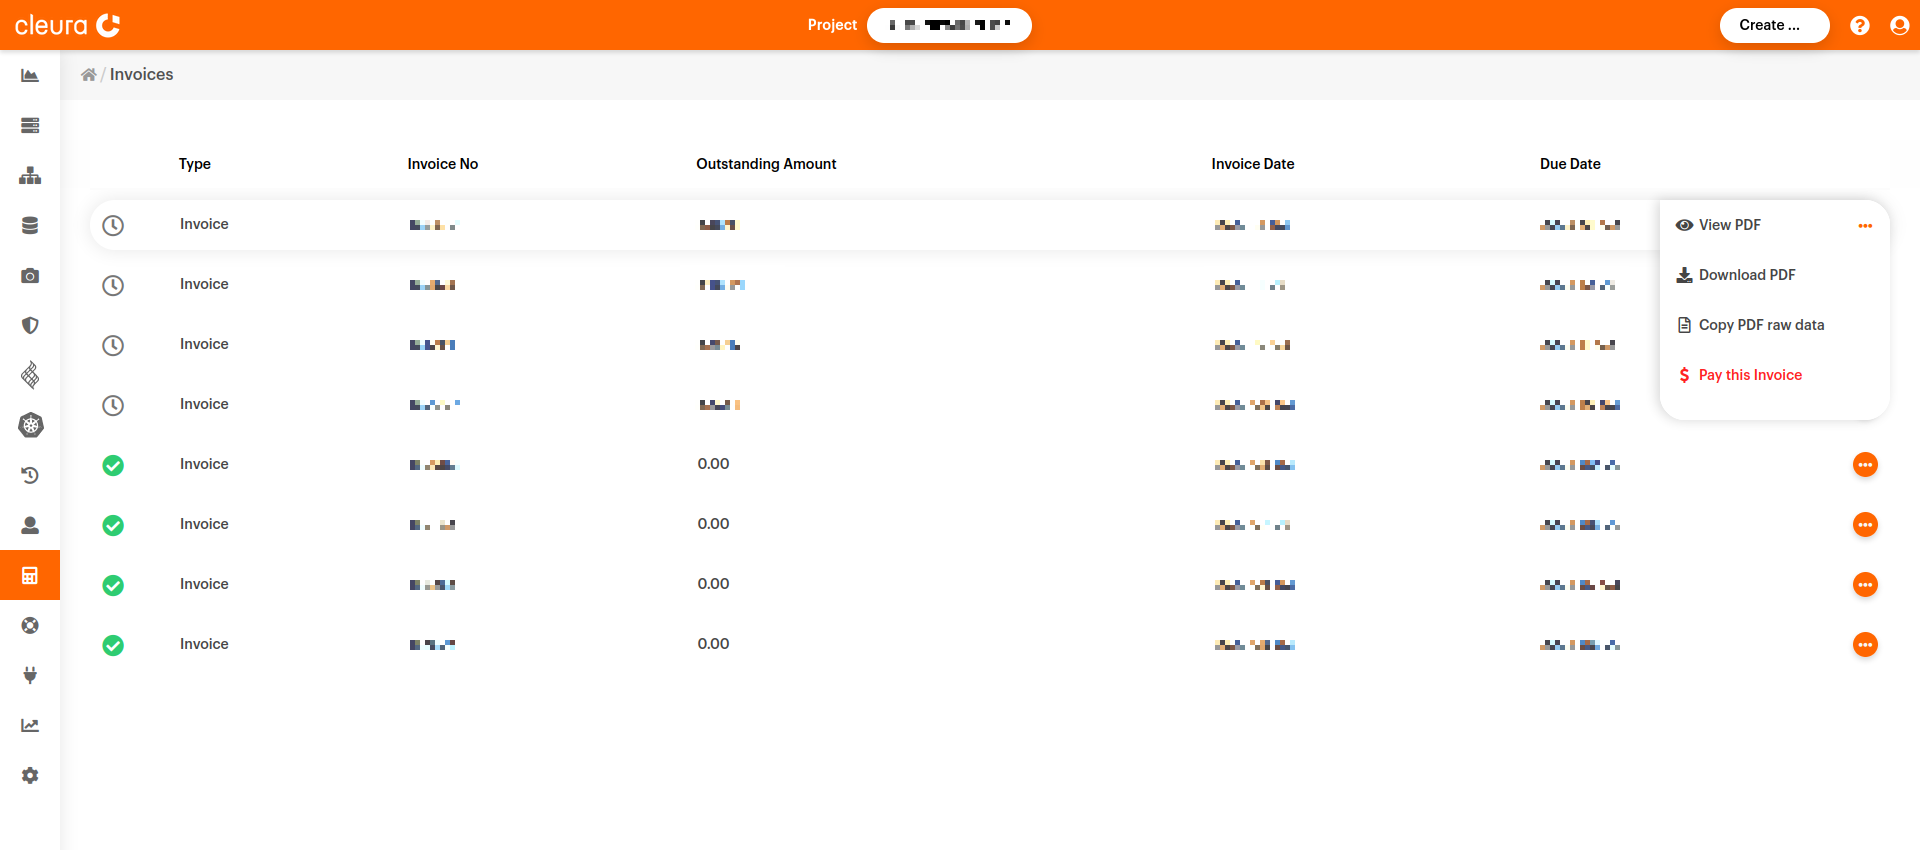Choose Download PDF in the menu
The width and height of the screenshot is (1920, 850).
(1746, 275)
